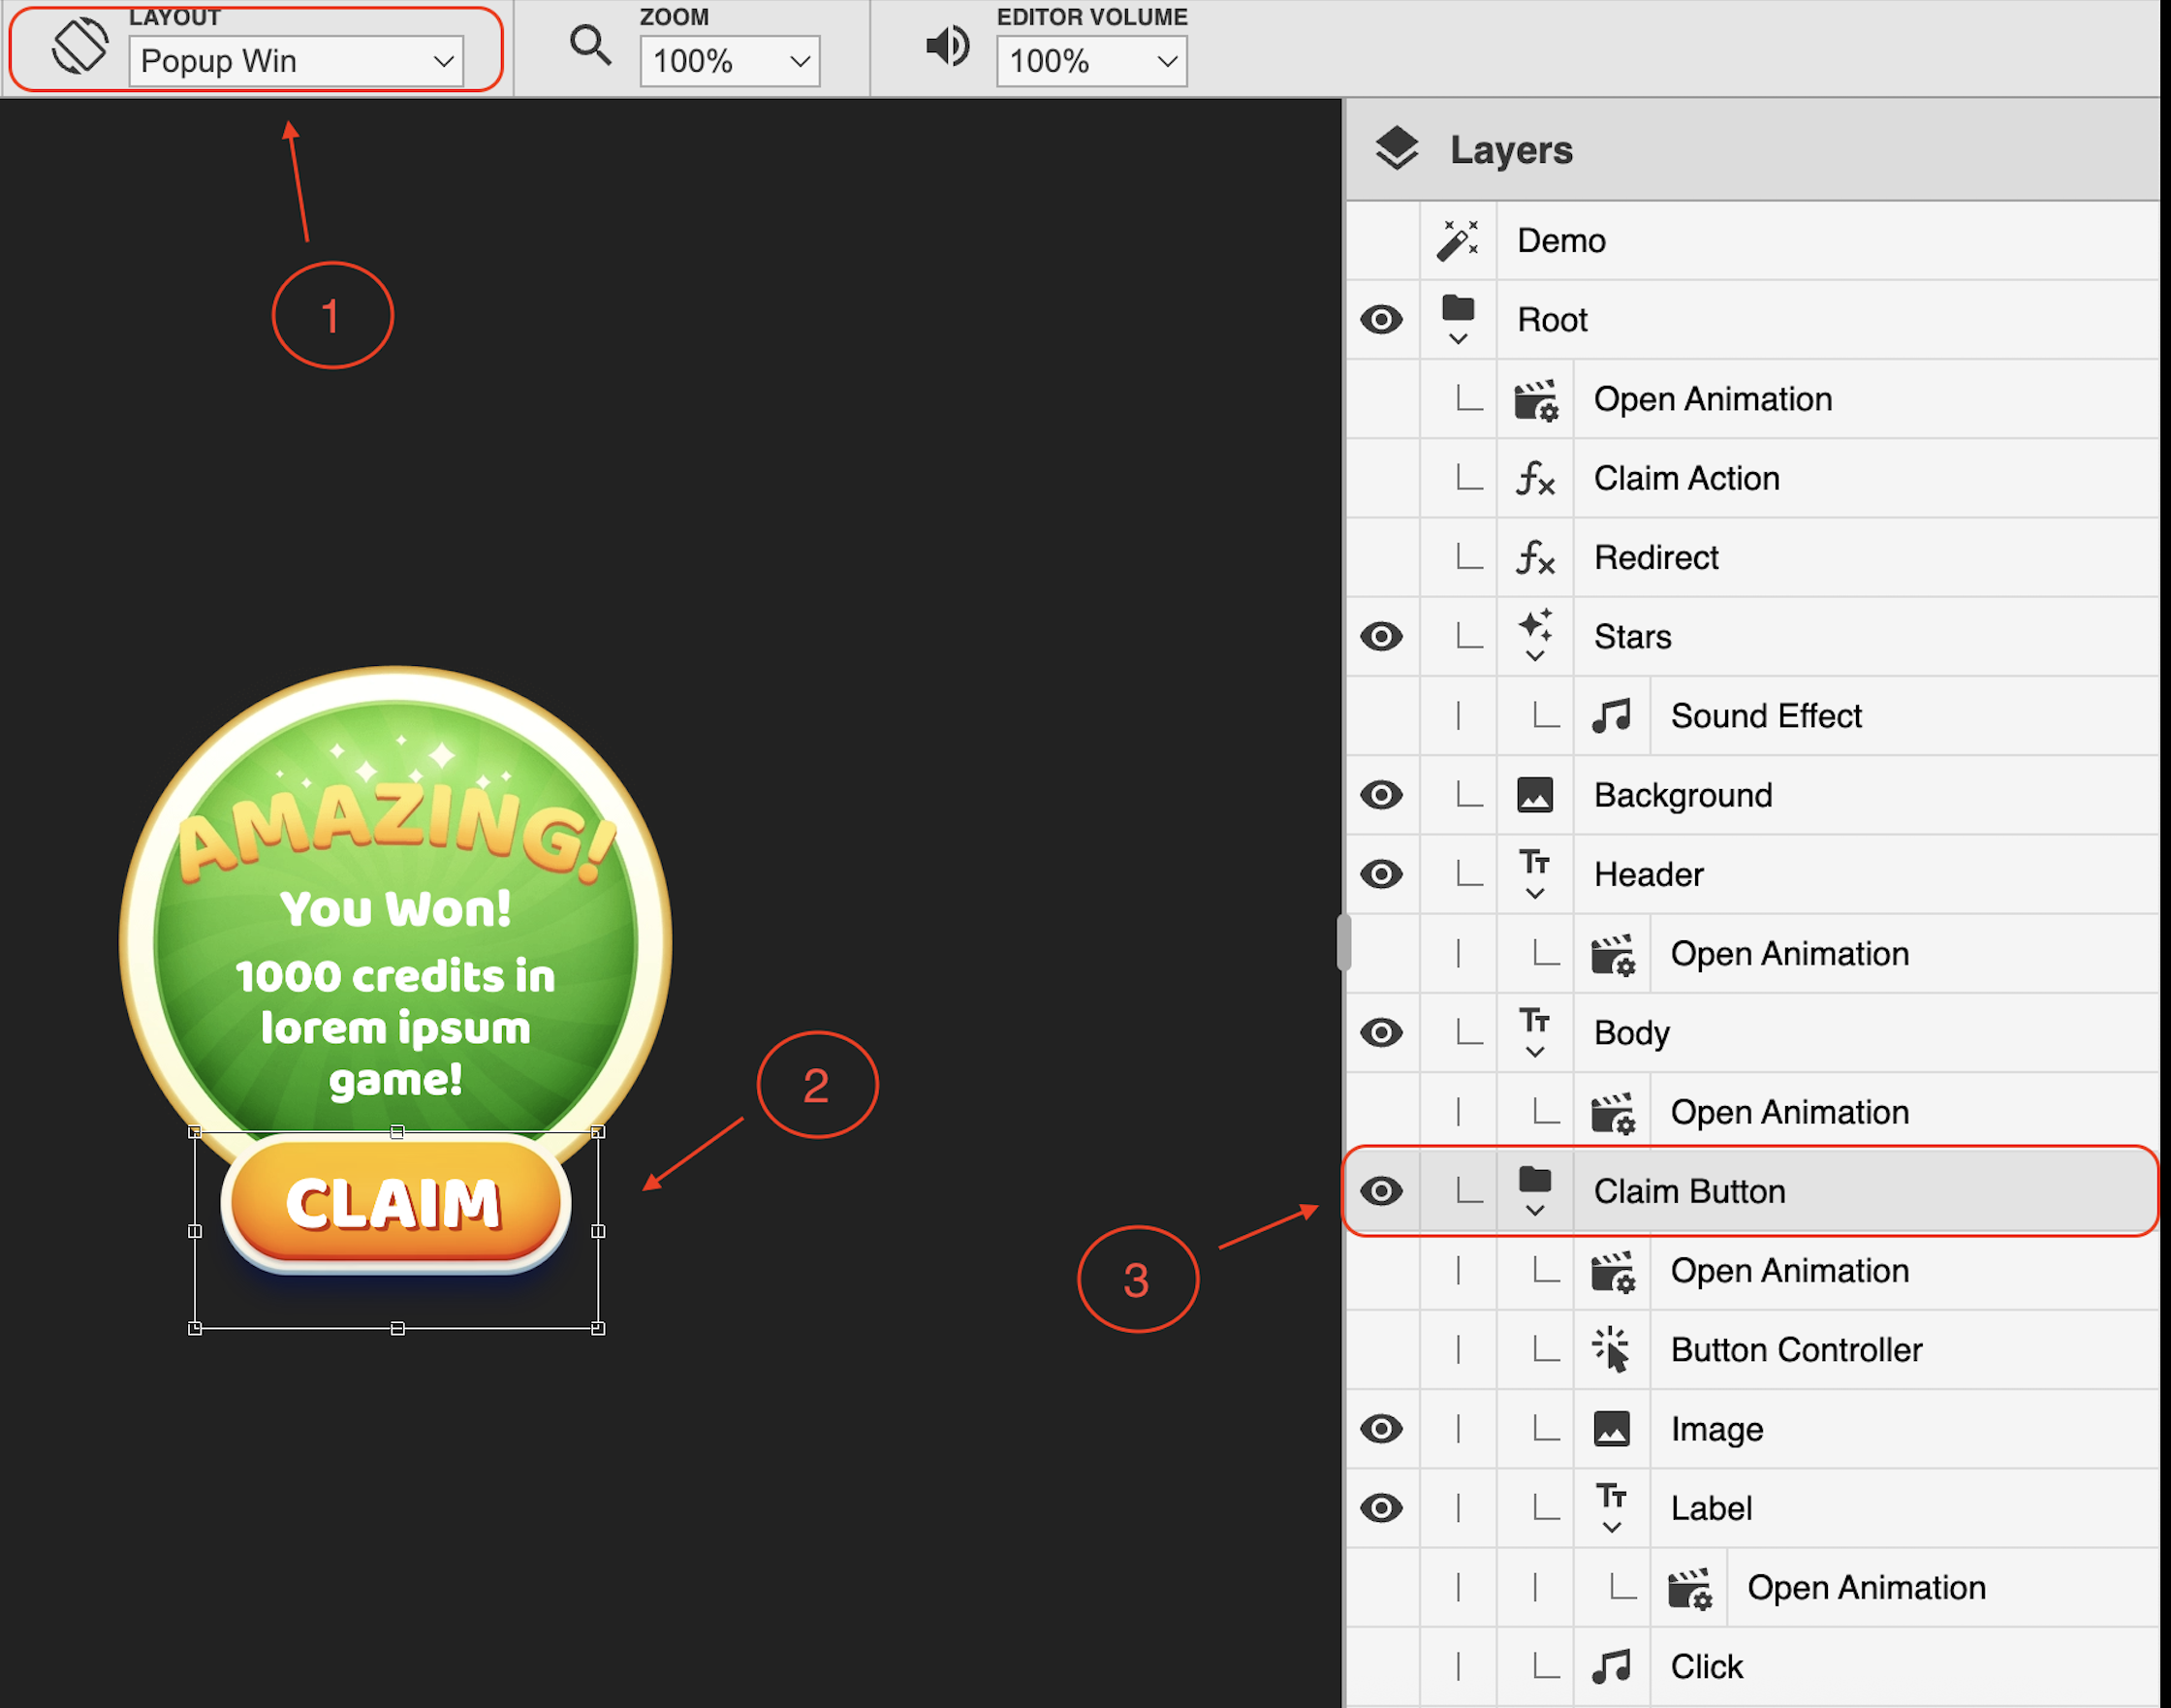Image resolution: width=2171 pixels, height=1708 pixels.
Task: Collapse the Label layer chevron
Action: 1611,1527
